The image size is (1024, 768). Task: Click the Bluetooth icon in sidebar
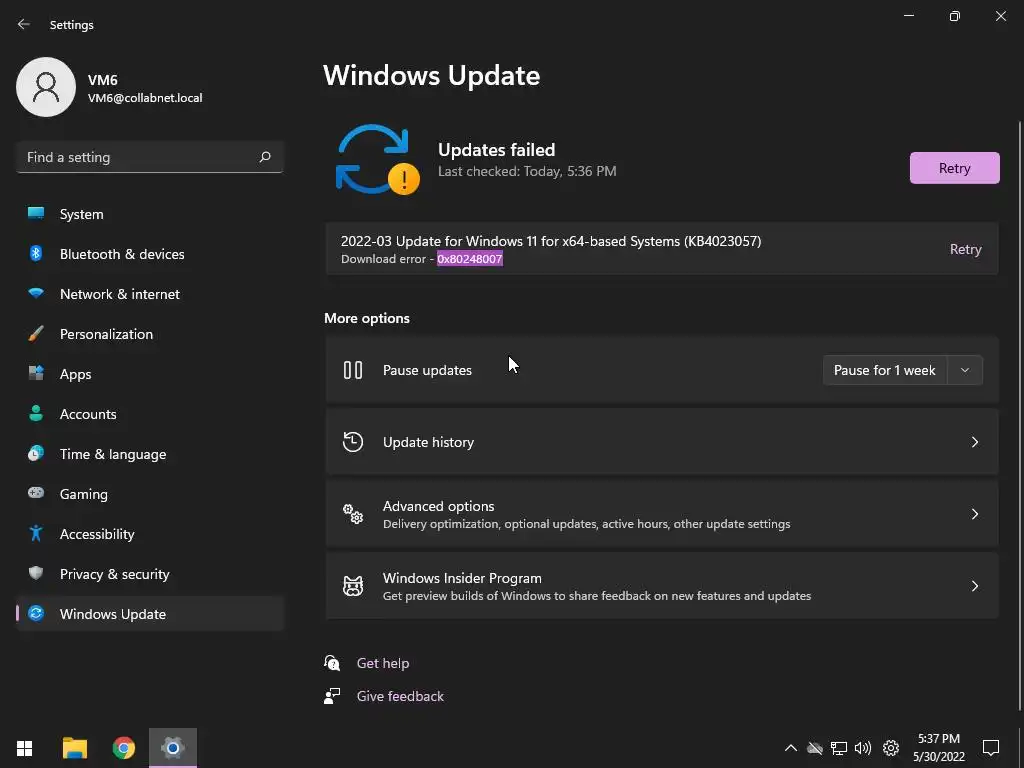click(36, 253)
